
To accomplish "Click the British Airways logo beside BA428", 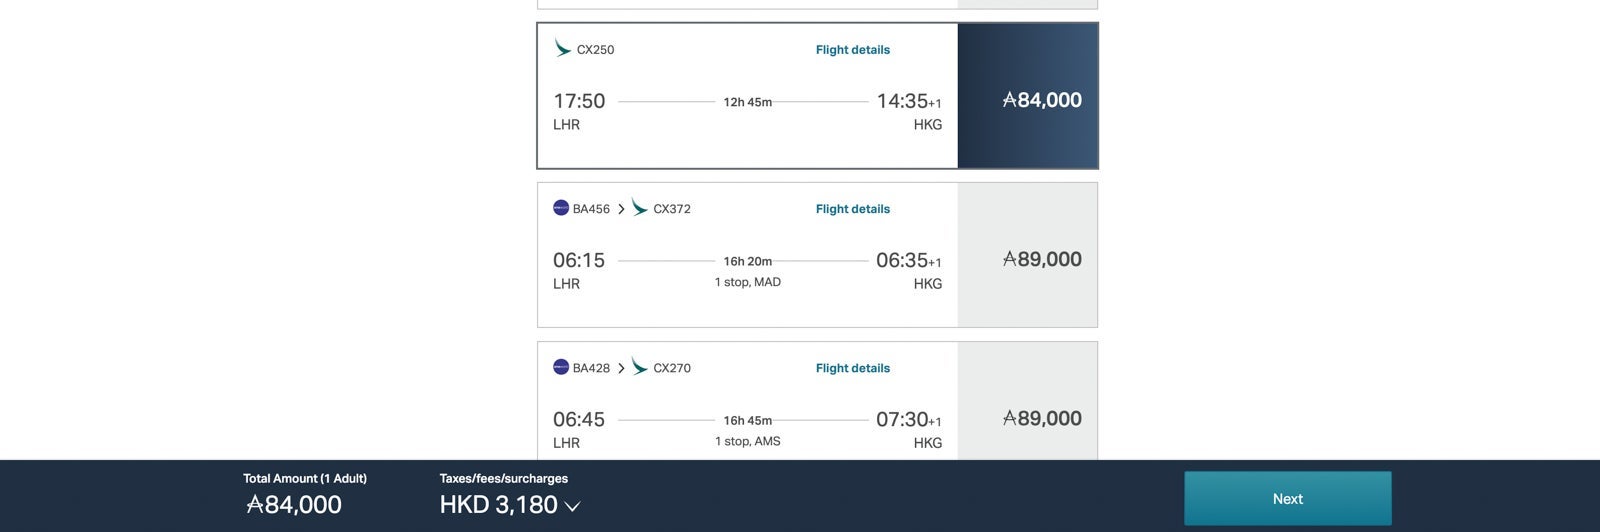I will coord(561,367).
